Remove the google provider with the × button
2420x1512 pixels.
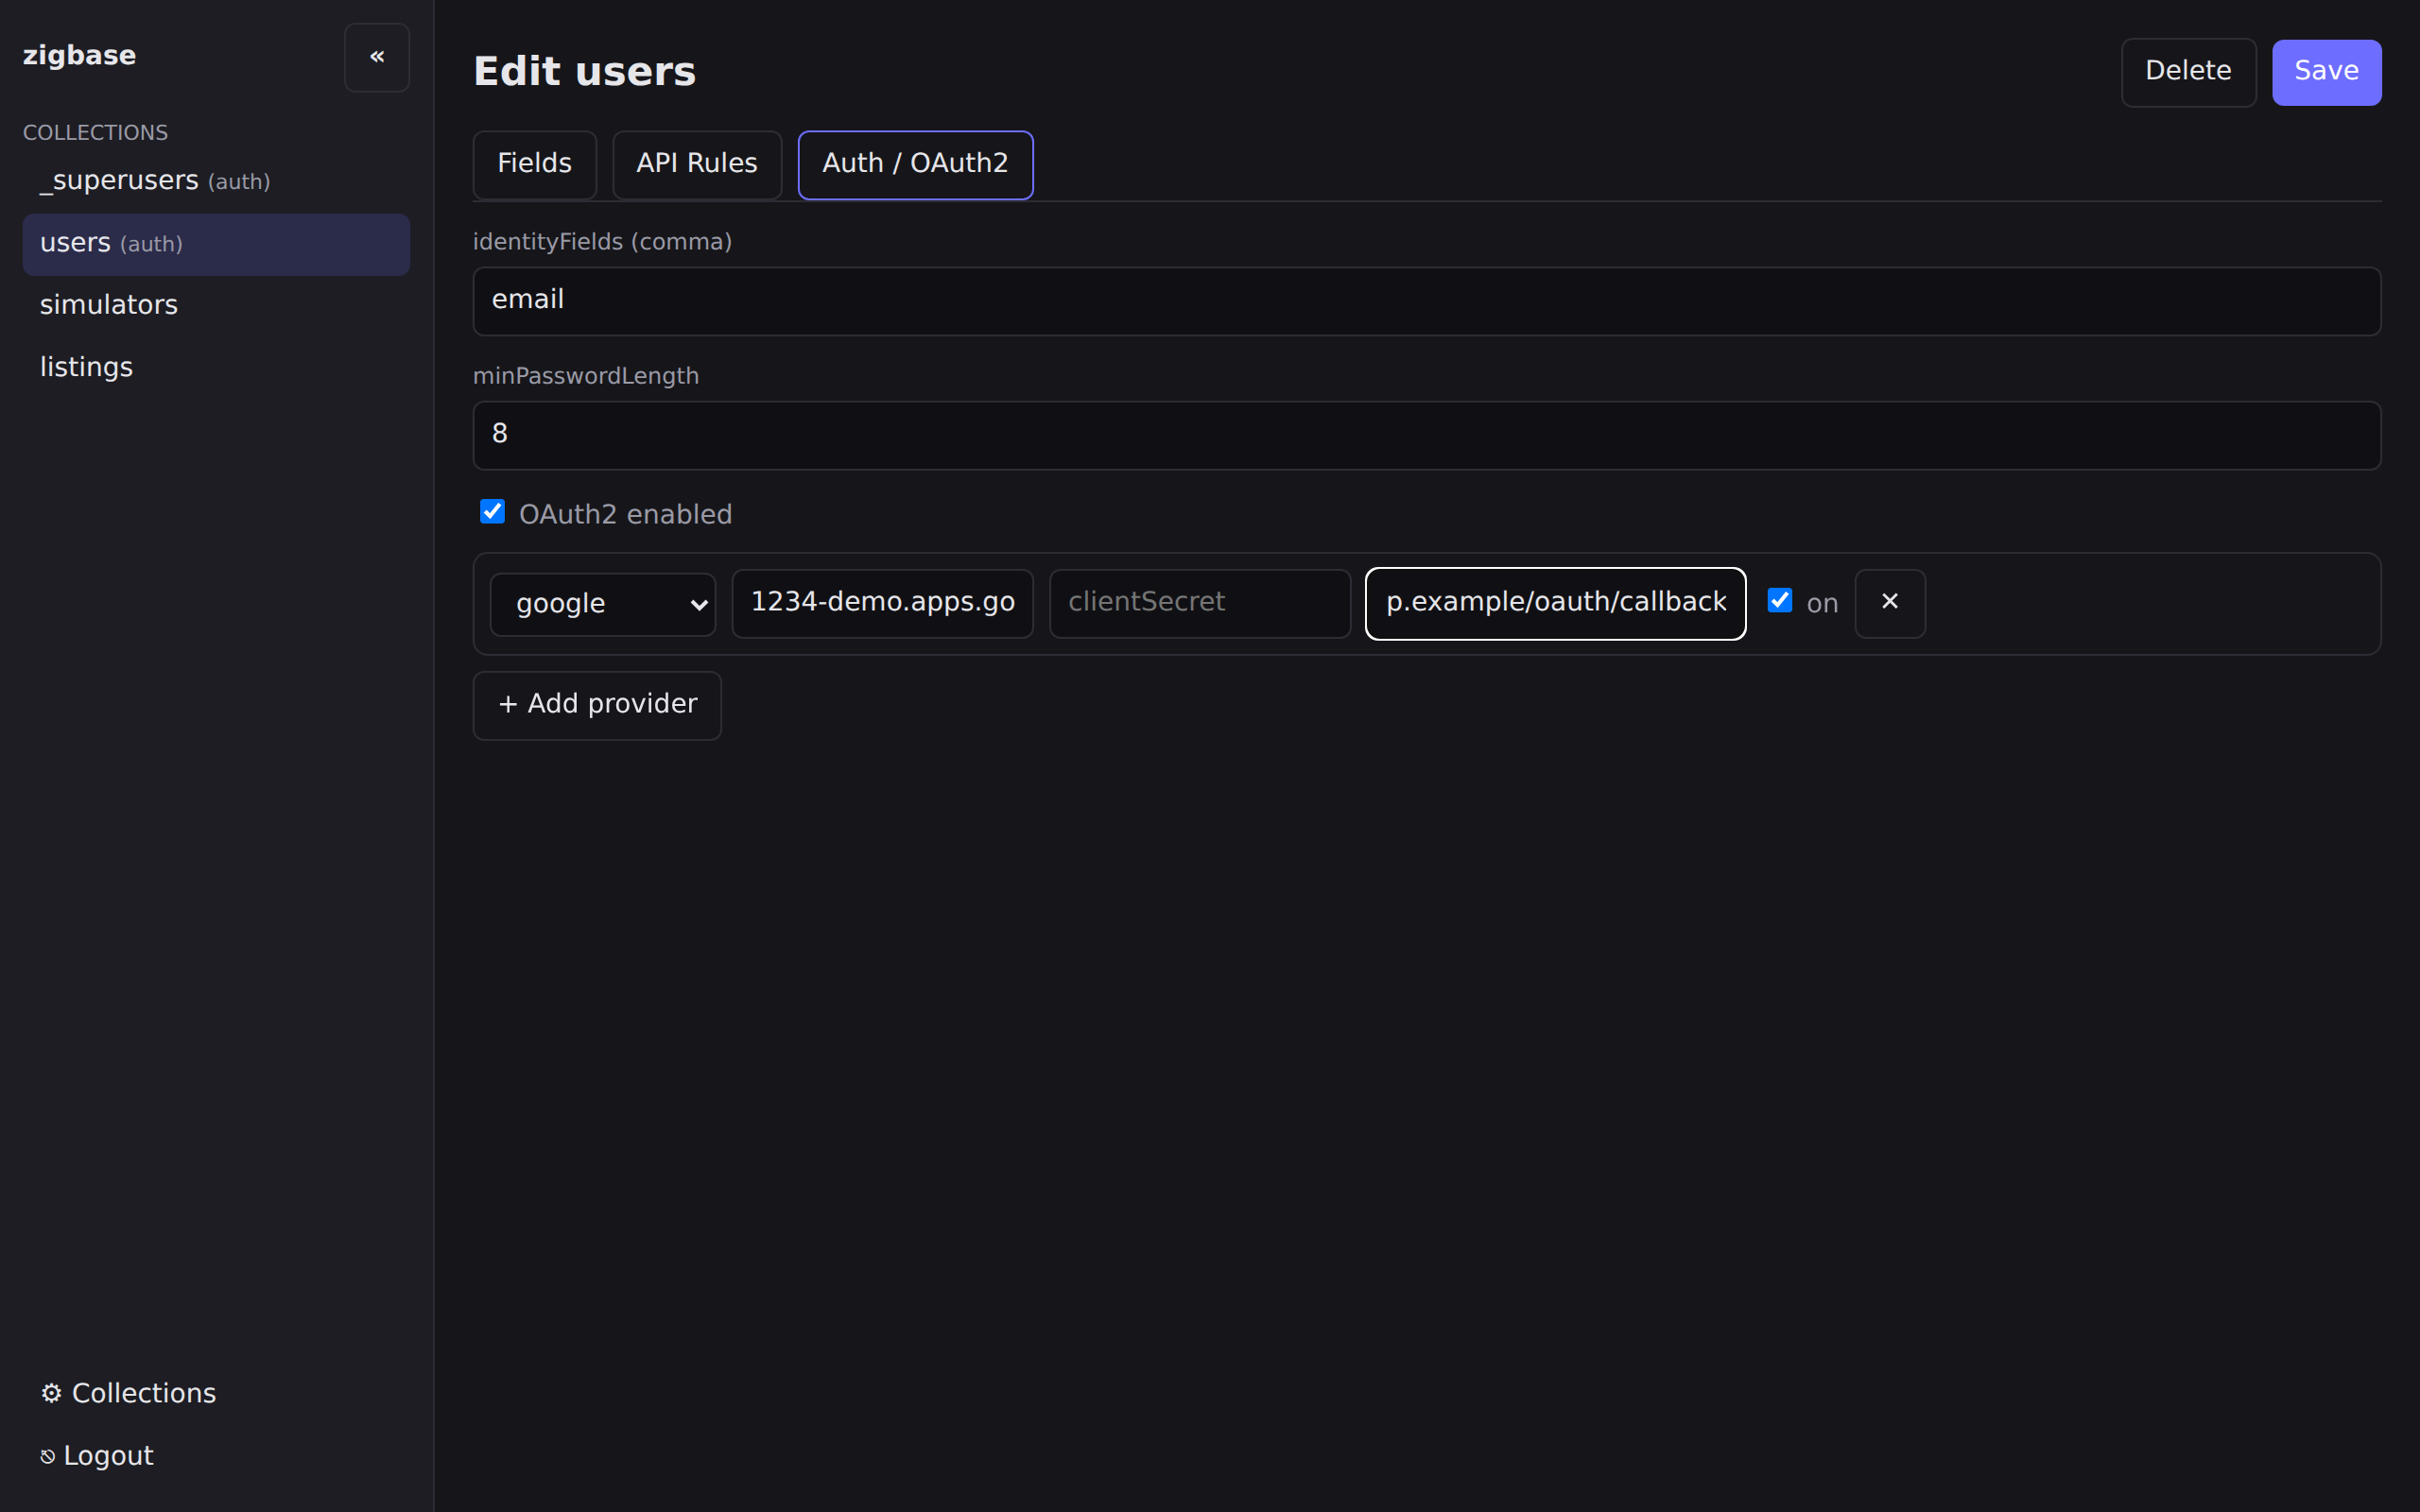click(1889, 603)
